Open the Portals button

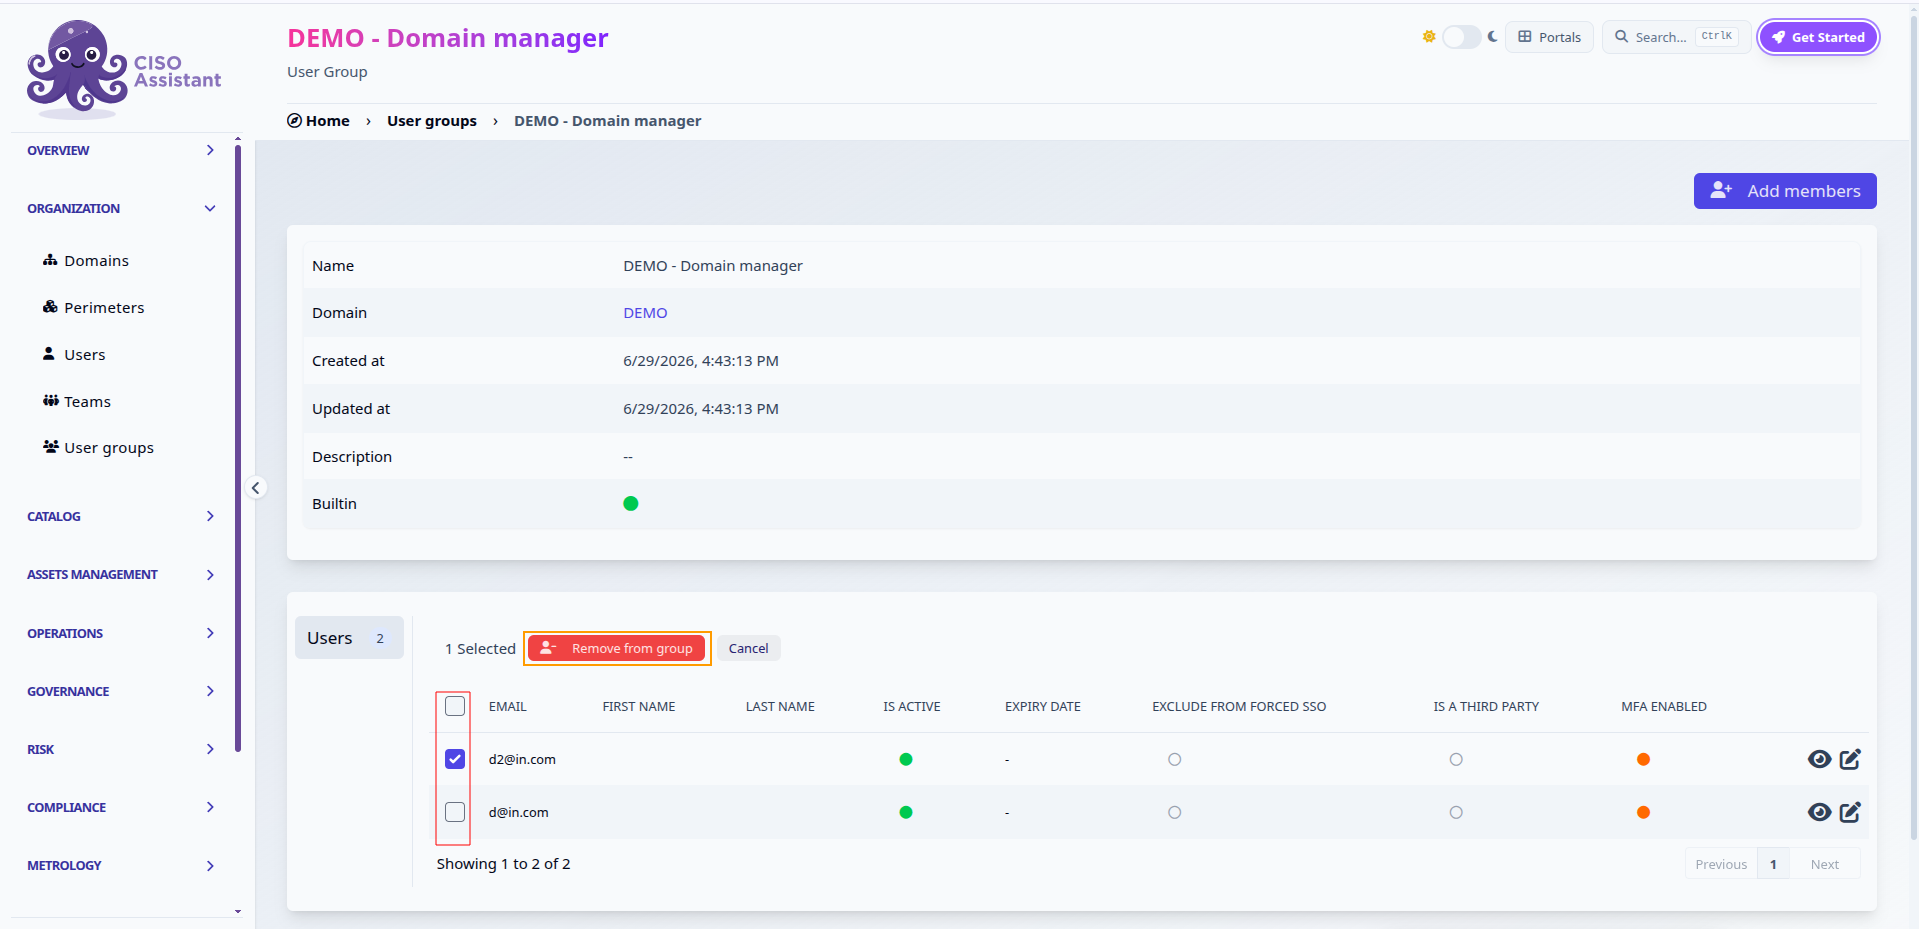click(x=1549, y=37)
